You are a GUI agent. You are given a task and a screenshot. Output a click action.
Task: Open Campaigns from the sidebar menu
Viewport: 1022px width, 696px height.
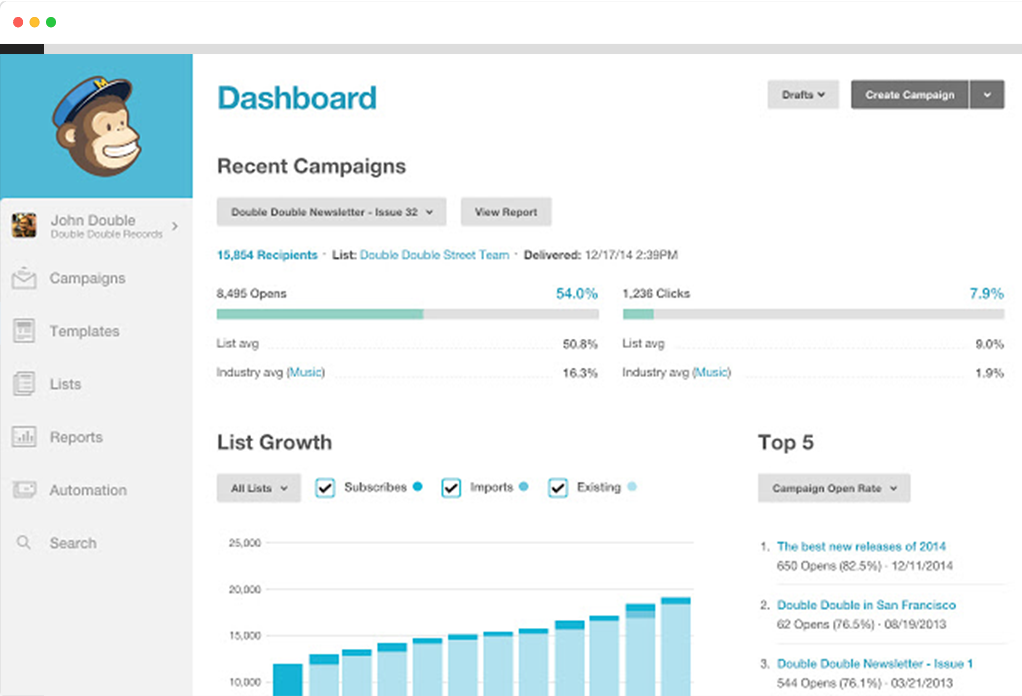pyautogui.click(x=87, y=278)
